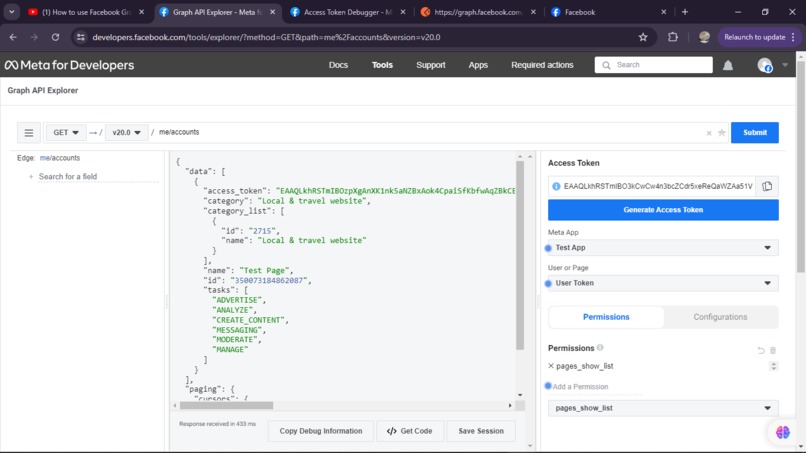Delete all permissions trash icon
This screenshot has width=806, height=453.
coord(773,351)
